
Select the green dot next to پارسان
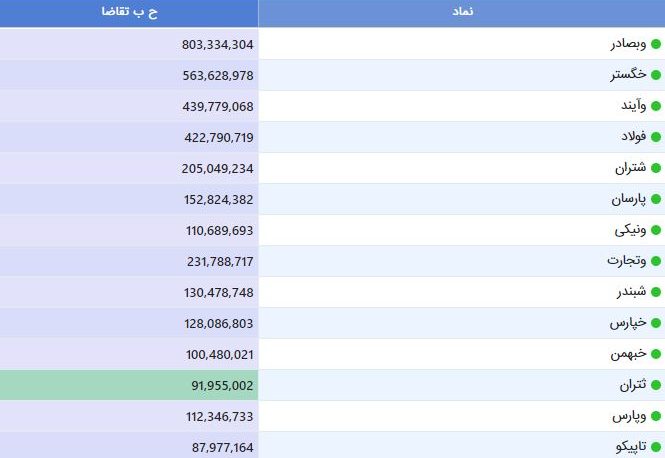point(656,199)
